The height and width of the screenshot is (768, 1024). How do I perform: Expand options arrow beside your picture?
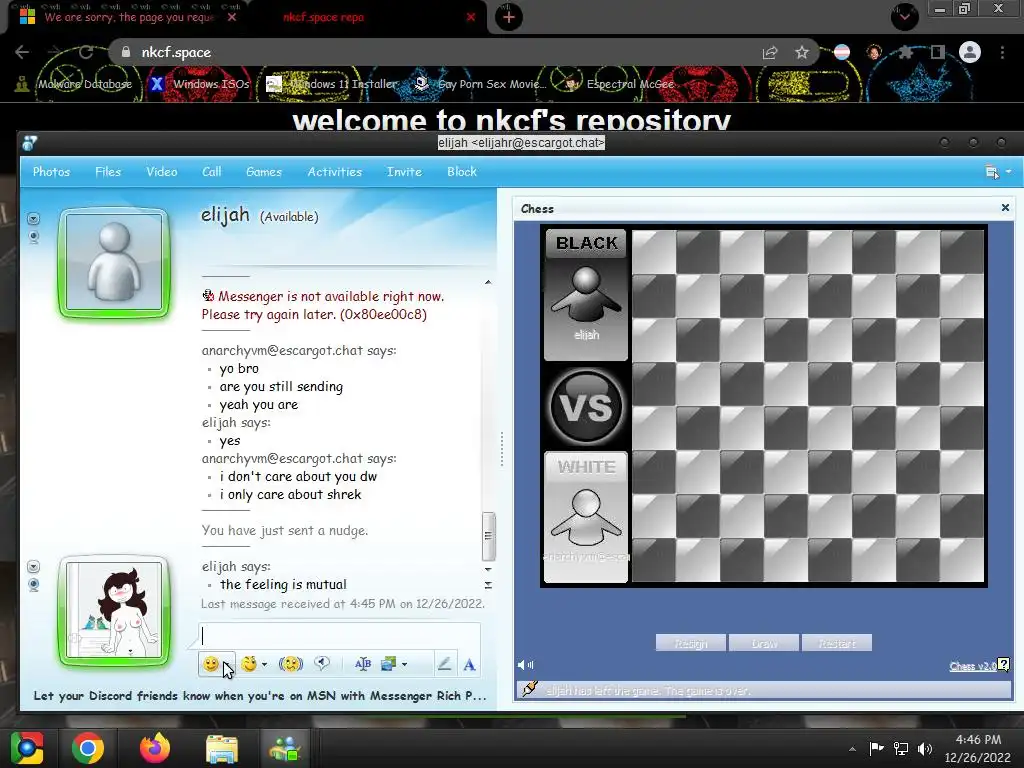(x=33, y=566)
